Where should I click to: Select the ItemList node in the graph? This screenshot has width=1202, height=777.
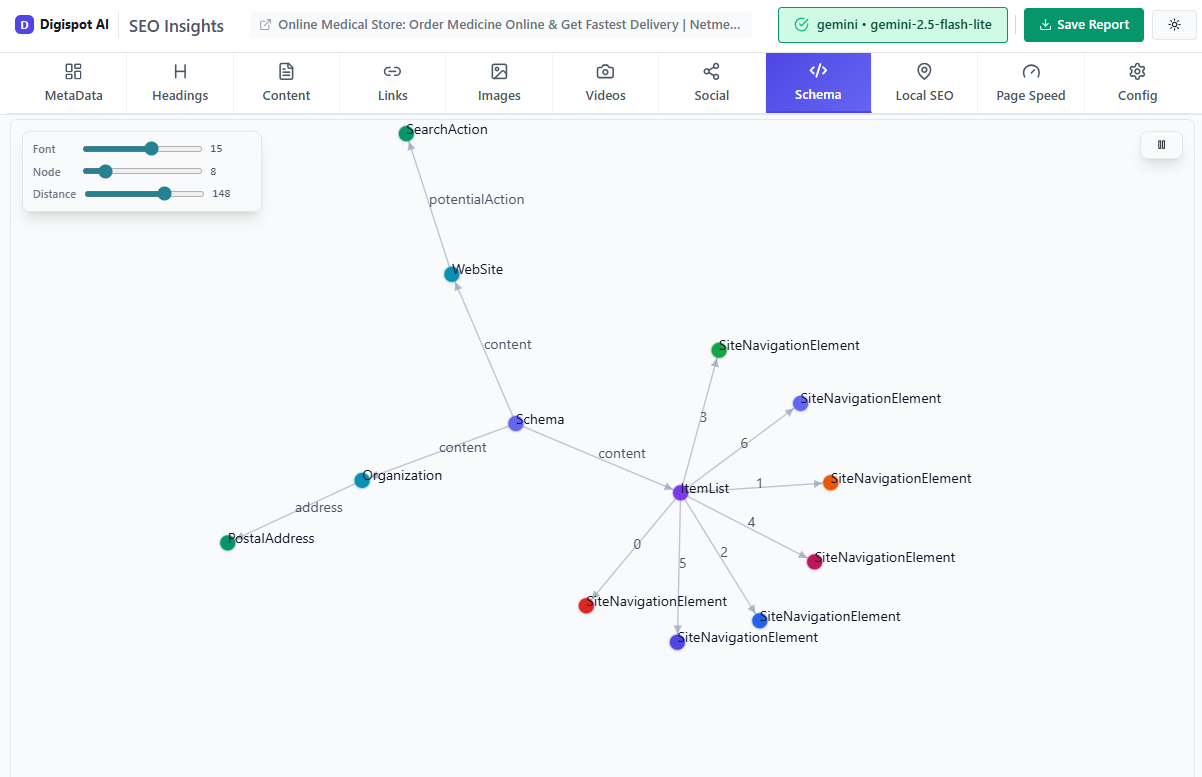click(x=681, y=491)
